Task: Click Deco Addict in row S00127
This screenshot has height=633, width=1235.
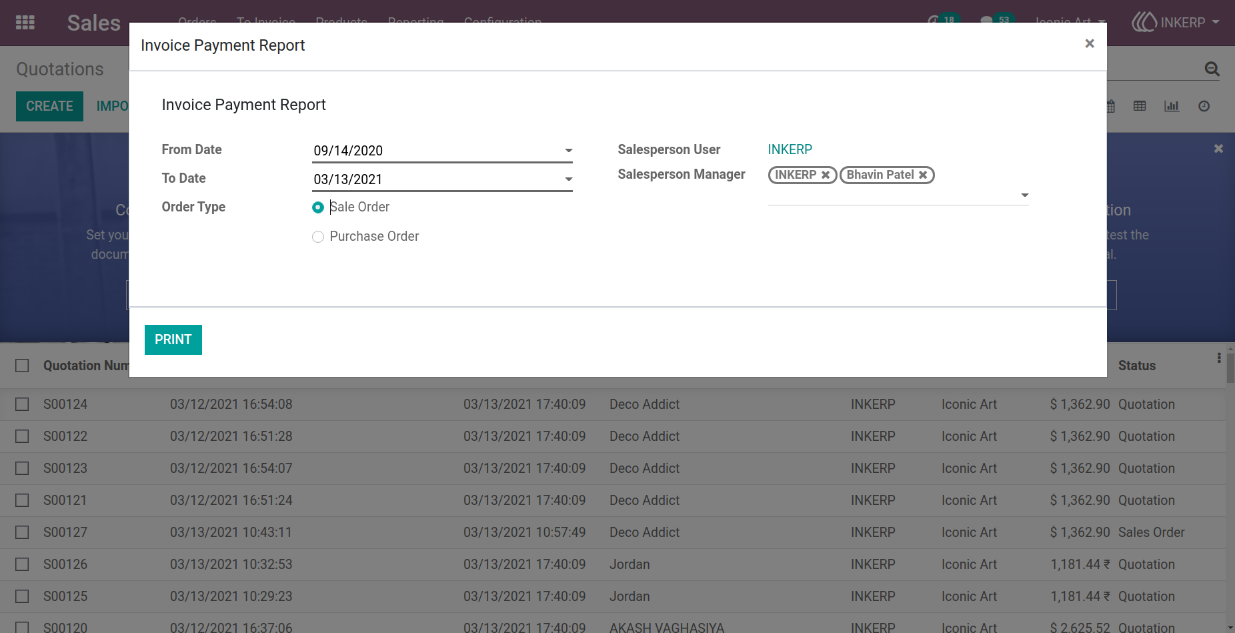Action: coord(645,533)
